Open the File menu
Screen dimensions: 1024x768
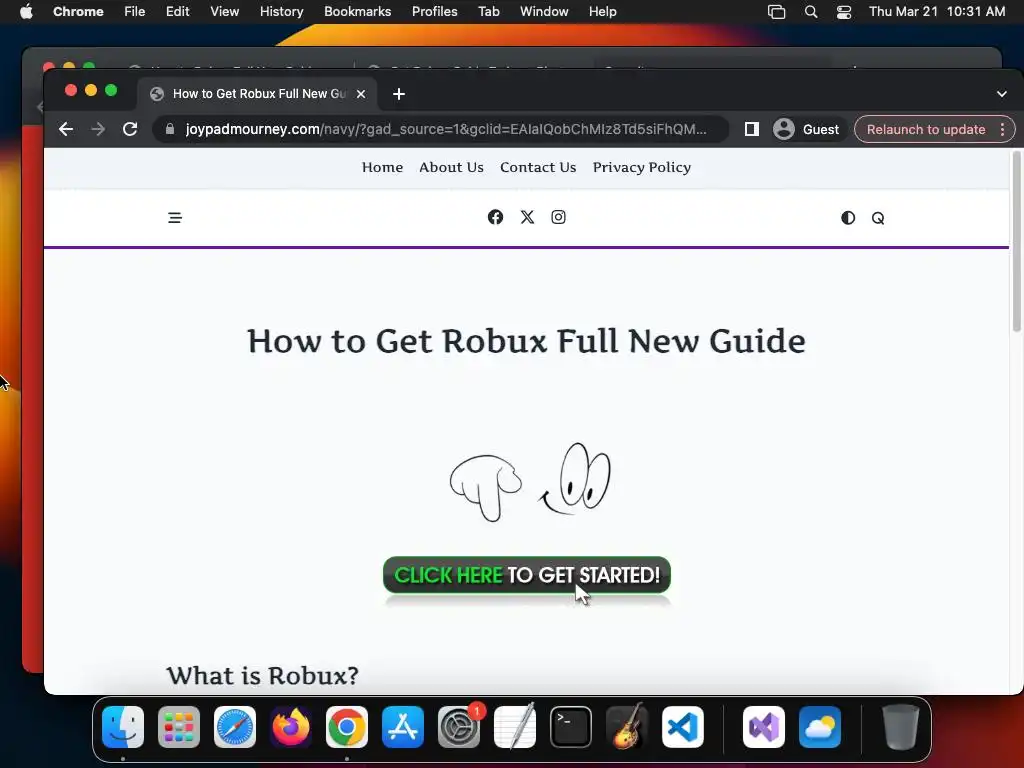click(x=135, y=12)
